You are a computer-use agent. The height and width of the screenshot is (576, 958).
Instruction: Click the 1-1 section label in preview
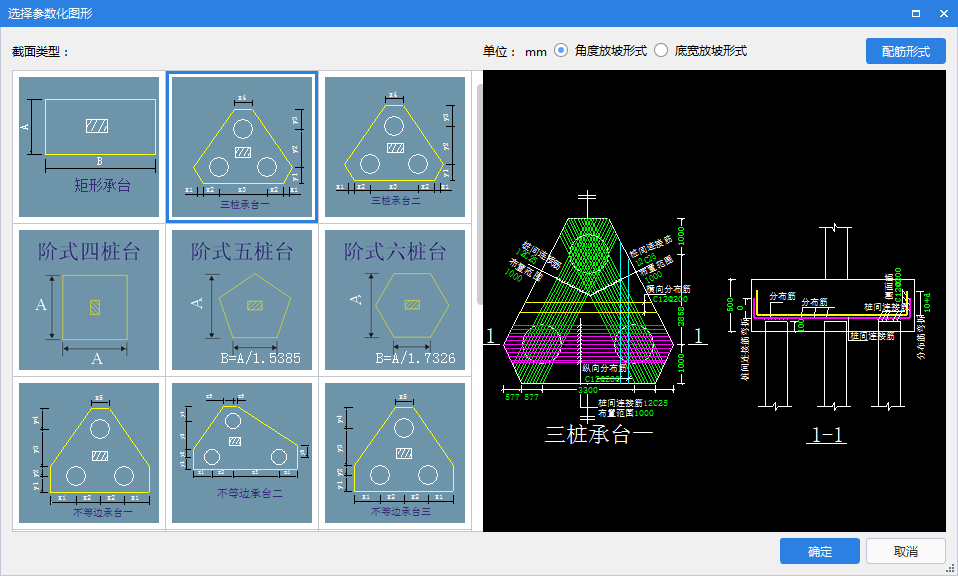coord(827,434)
